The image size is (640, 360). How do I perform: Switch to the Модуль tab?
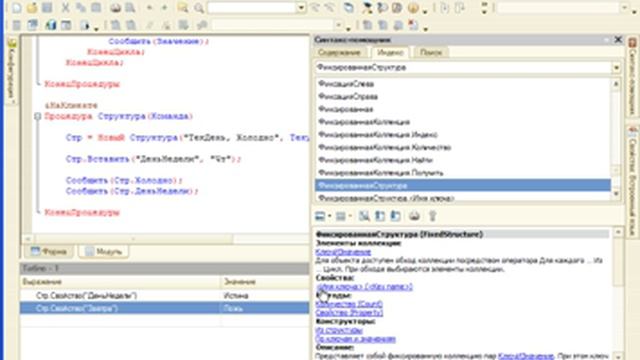tap(104, 251)
